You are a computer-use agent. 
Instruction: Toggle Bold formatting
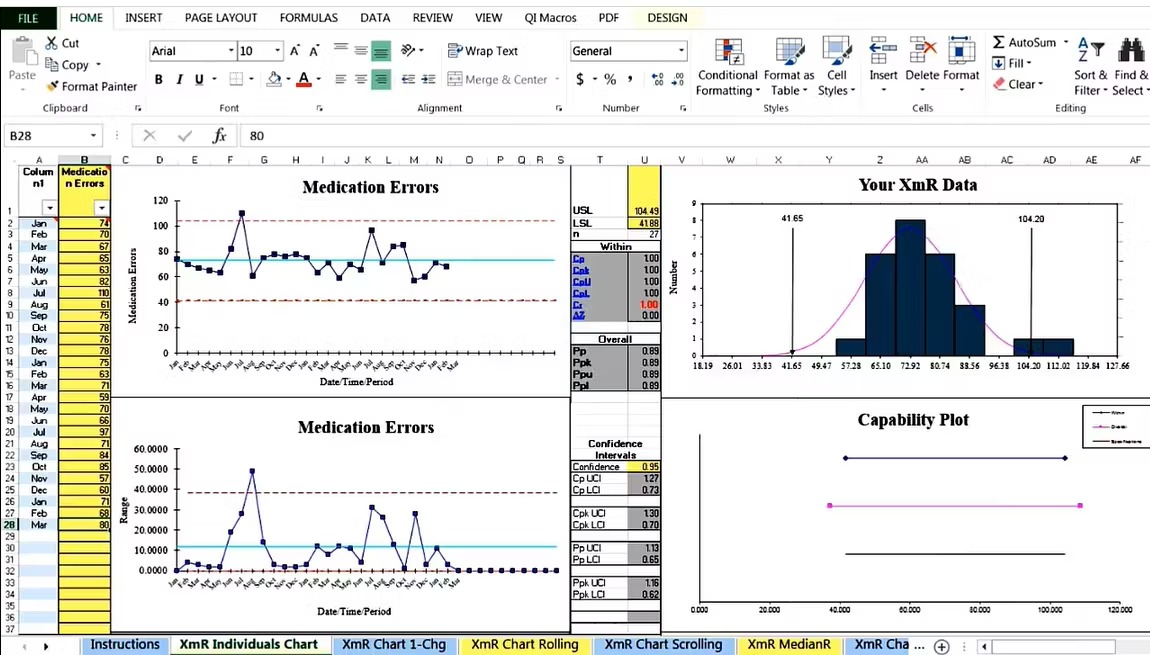[158, 79]
